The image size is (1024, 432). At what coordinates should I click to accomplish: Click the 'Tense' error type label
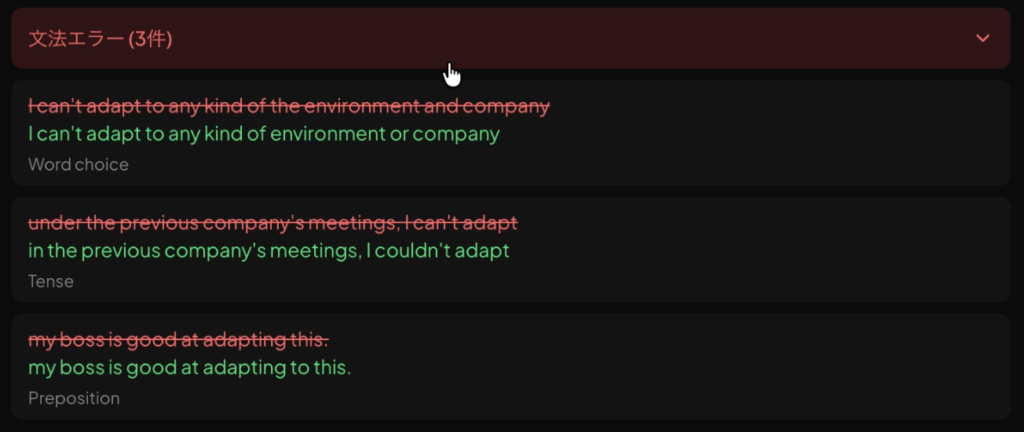tap(51, 281)
